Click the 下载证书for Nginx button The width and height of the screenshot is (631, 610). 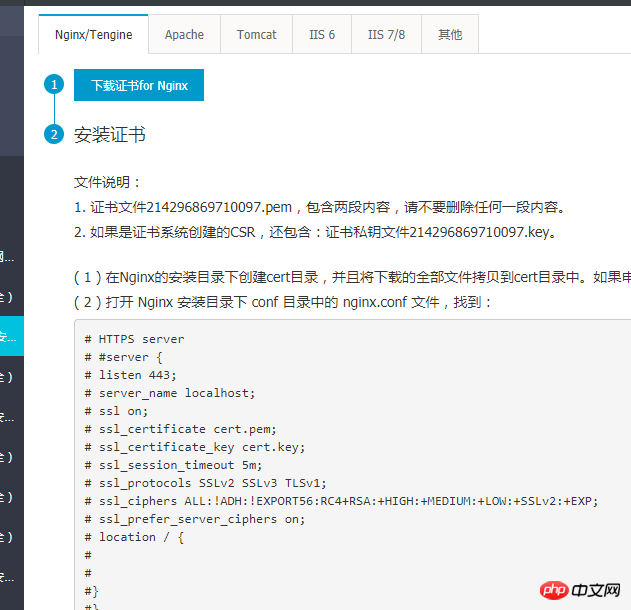click(139, 85)
